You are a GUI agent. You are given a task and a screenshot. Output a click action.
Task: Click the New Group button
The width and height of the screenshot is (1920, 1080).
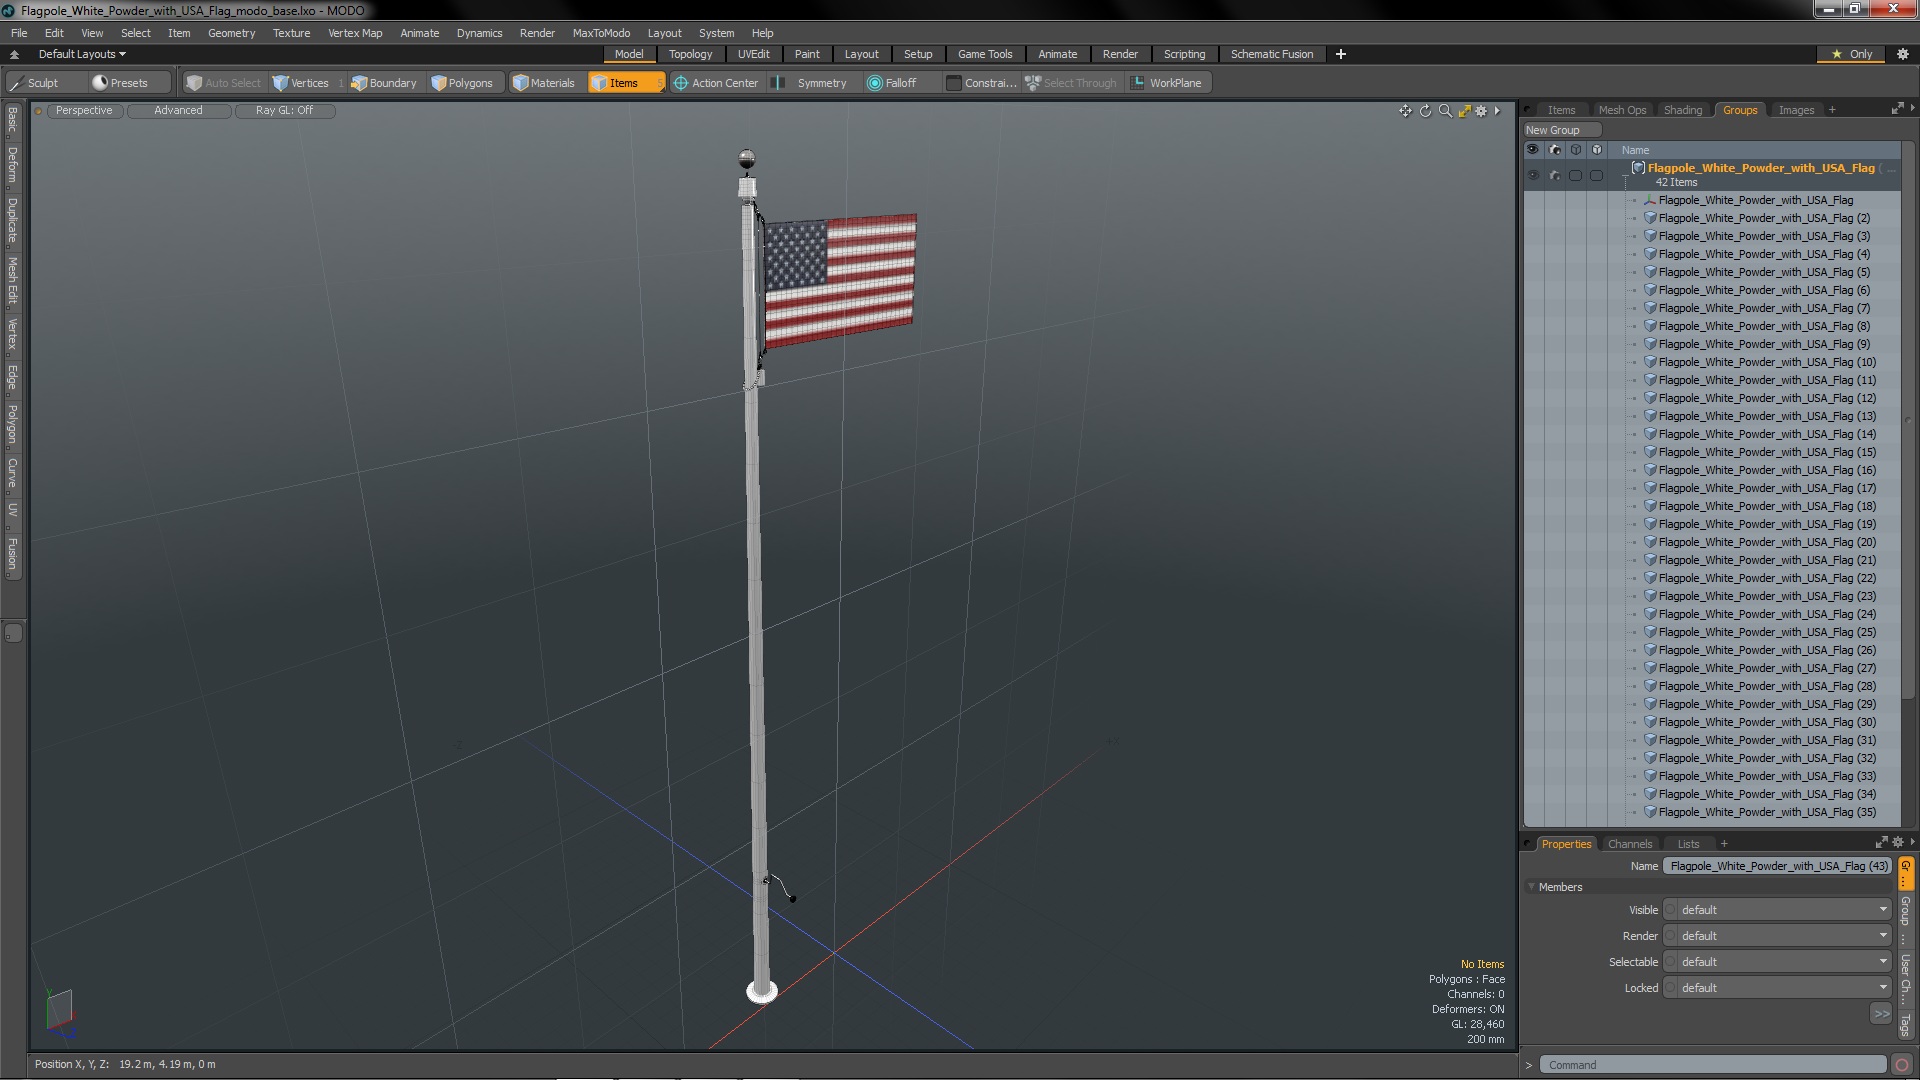1553,130
